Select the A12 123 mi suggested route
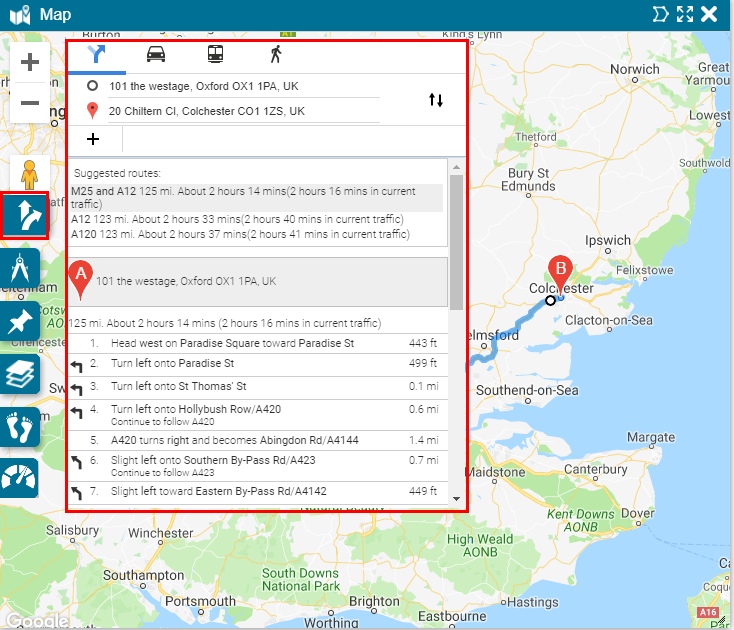The image size is (734, 630). (237, 219)
